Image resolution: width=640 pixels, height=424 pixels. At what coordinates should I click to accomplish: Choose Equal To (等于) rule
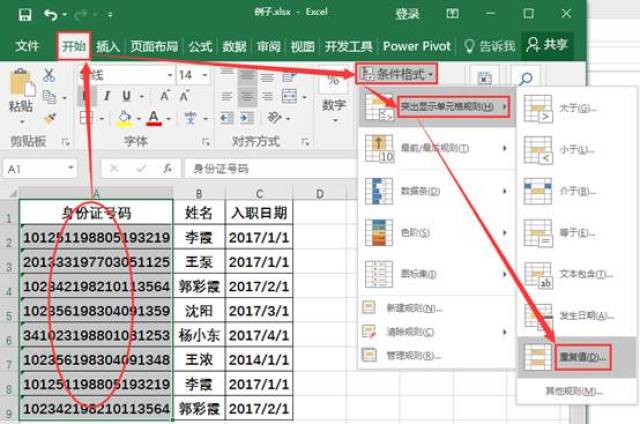[576, 233]
